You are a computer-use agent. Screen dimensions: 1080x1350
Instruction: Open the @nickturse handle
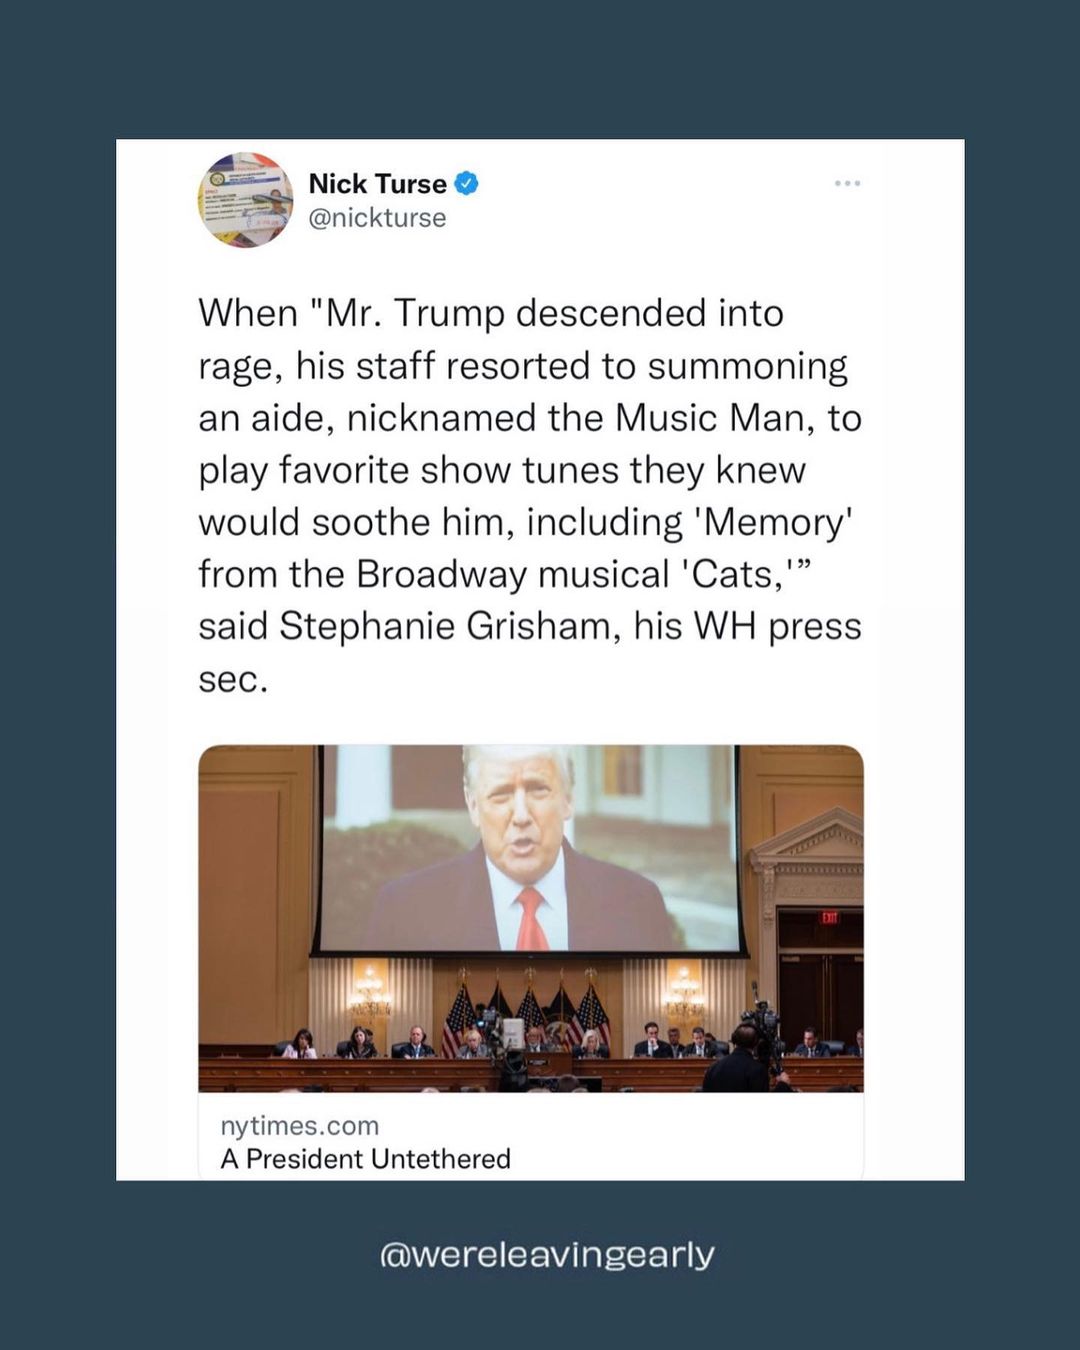[378, 218]
